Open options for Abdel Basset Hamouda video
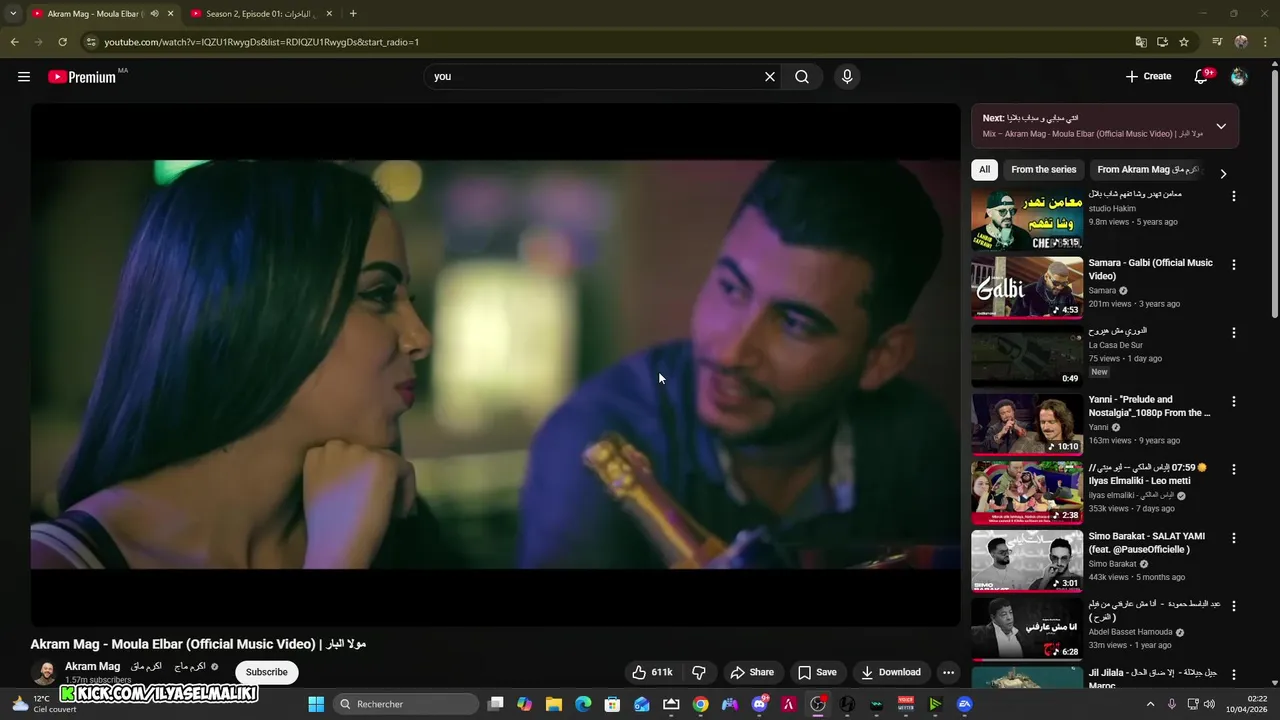Viewport: 1280px width, 720px height. point(1234,606)
